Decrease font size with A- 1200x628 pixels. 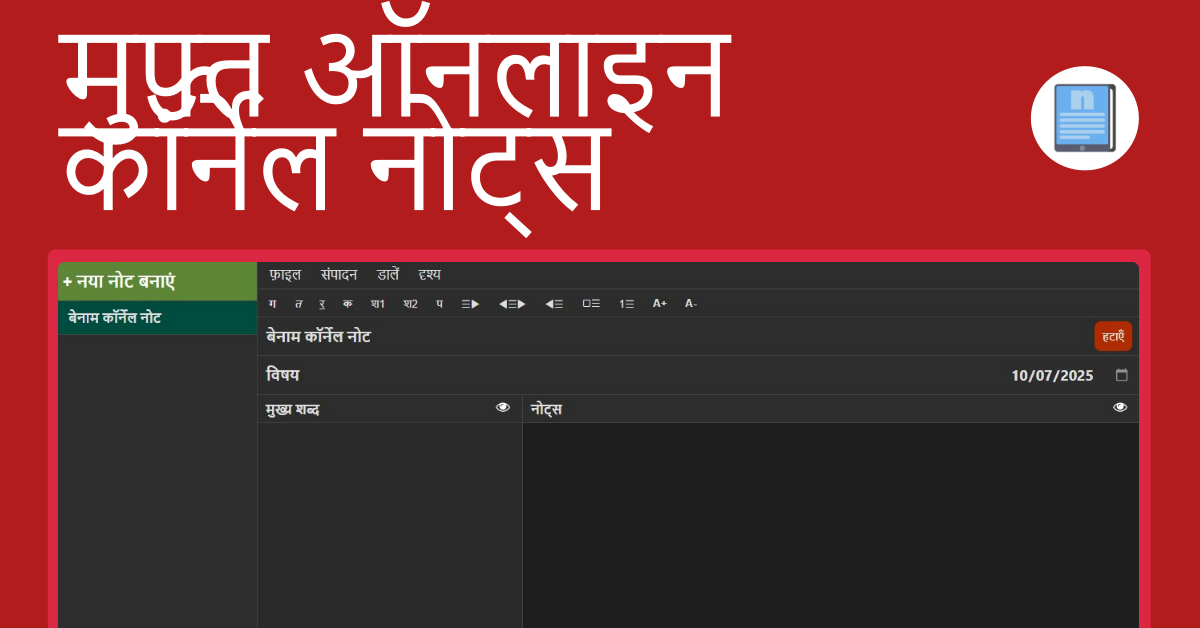(x=691, y=303)
